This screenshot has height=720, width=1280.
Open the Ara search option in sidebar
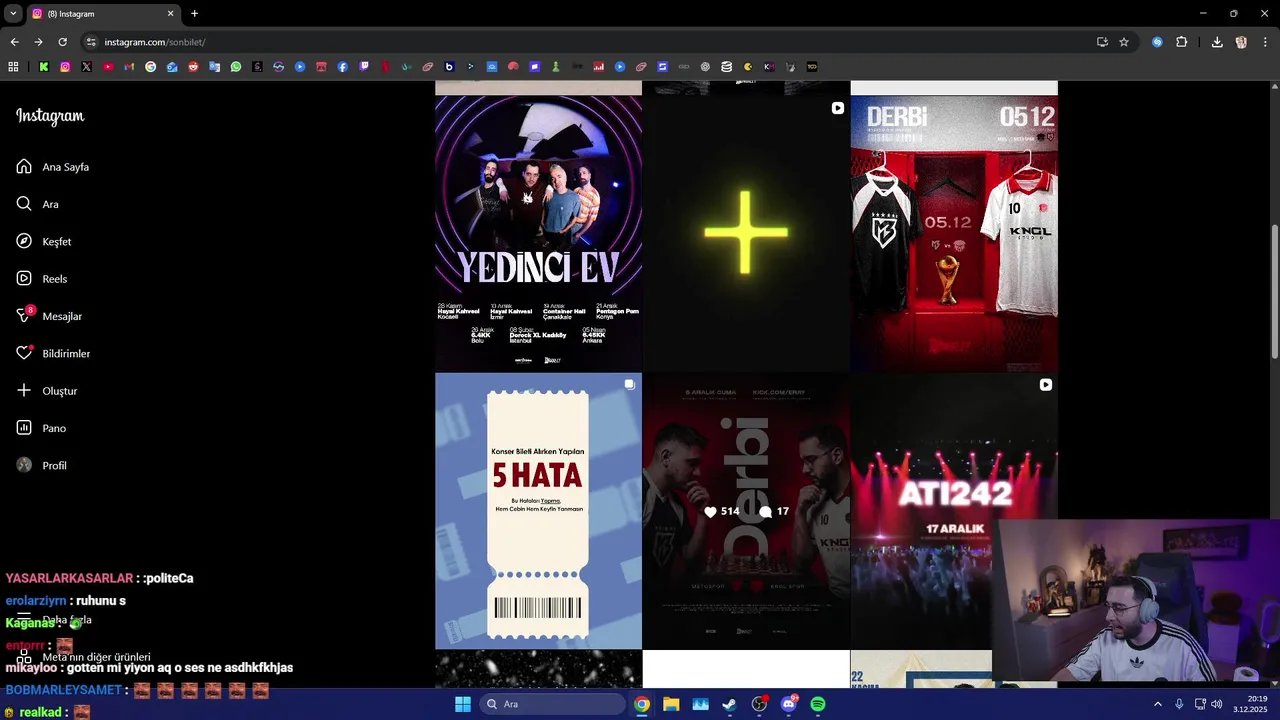pos(38,204)
